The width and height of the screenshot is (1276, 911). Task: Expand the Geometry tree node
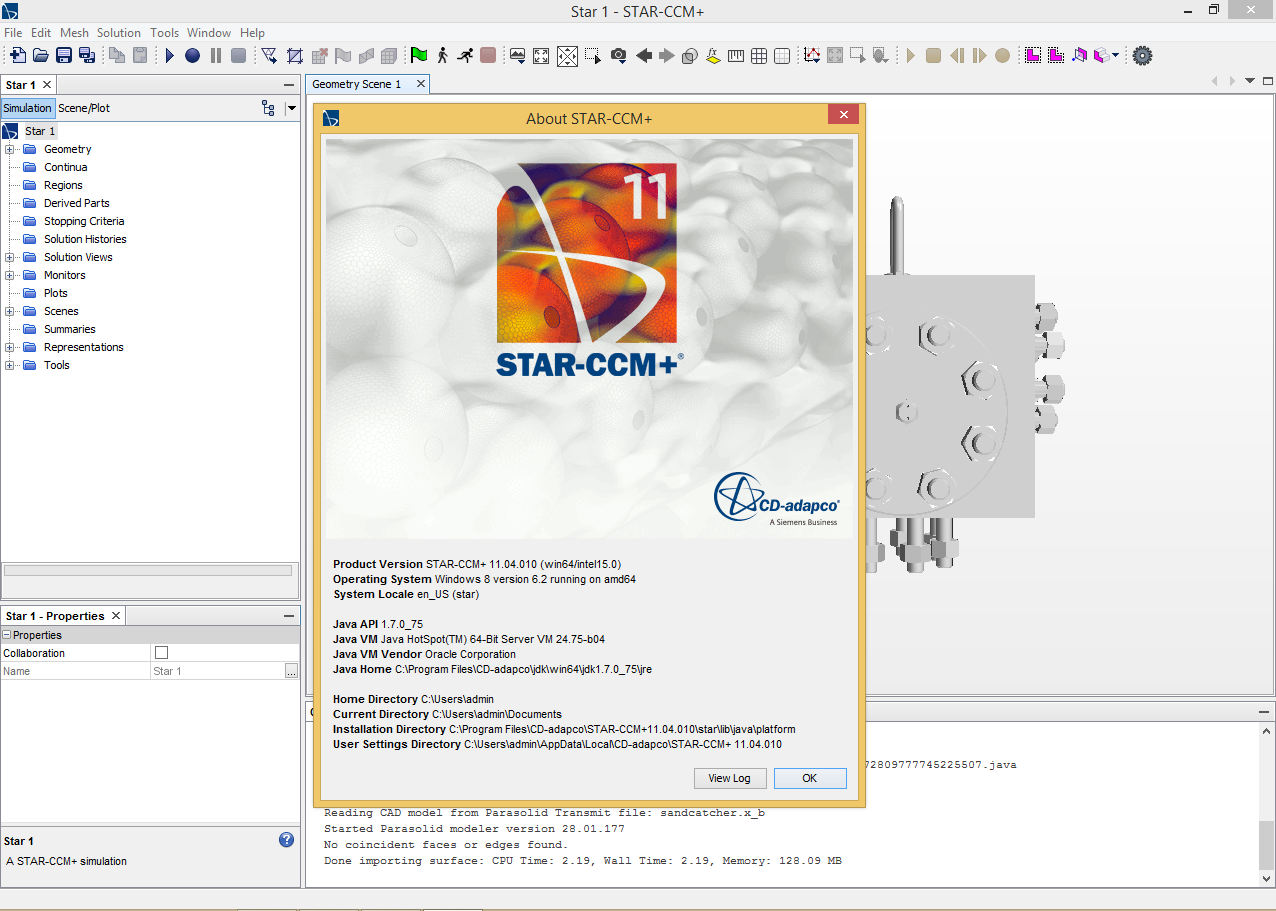(x=10, y=149)
